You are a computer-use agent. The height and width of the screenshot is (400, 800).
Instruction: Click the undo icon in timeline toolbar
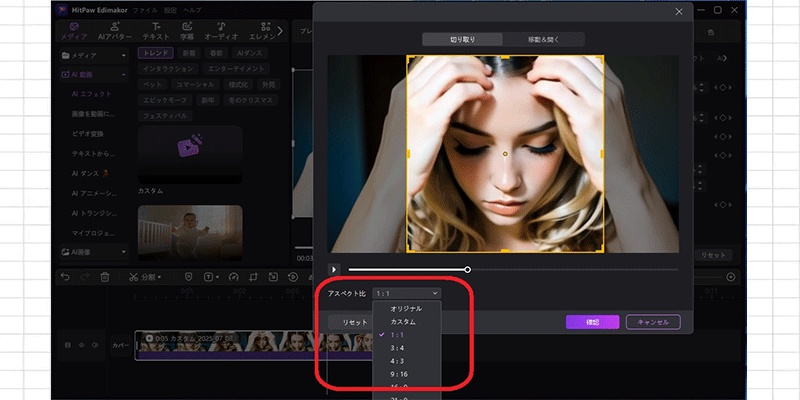65,277
